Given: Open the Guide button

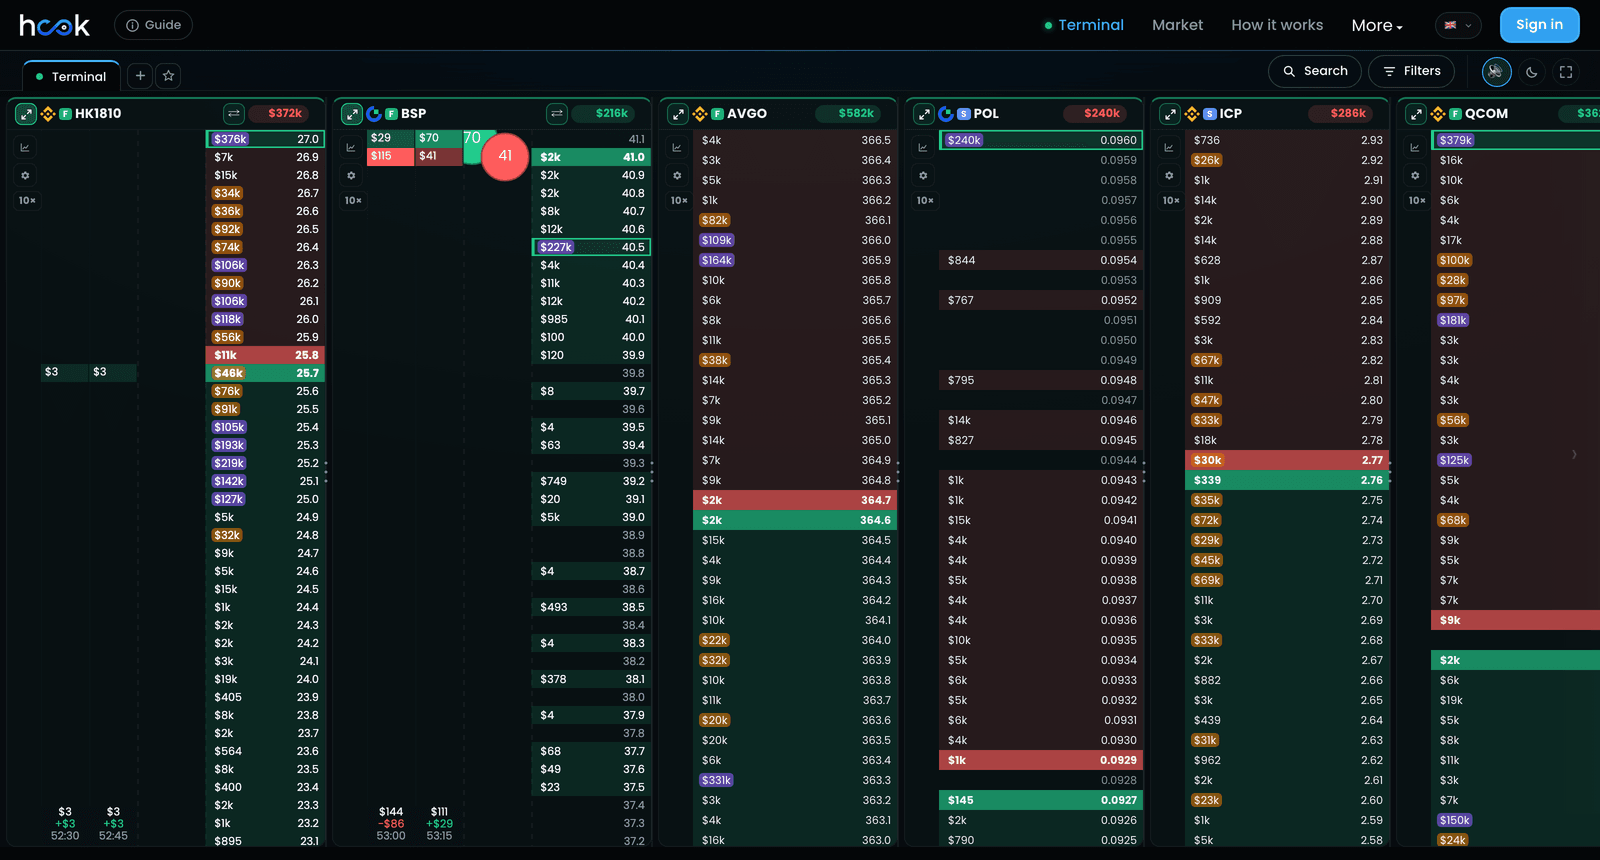Looking at the screenshot, I should pos(153,25).
